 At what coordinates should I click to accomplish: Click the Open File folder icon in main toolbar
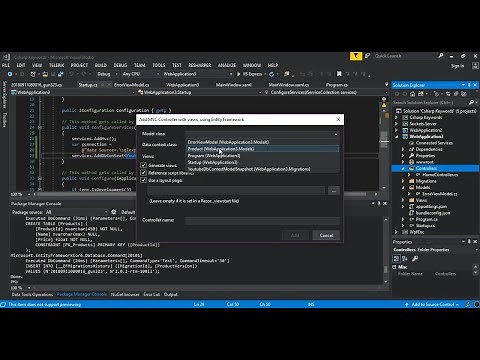point(45,74)
